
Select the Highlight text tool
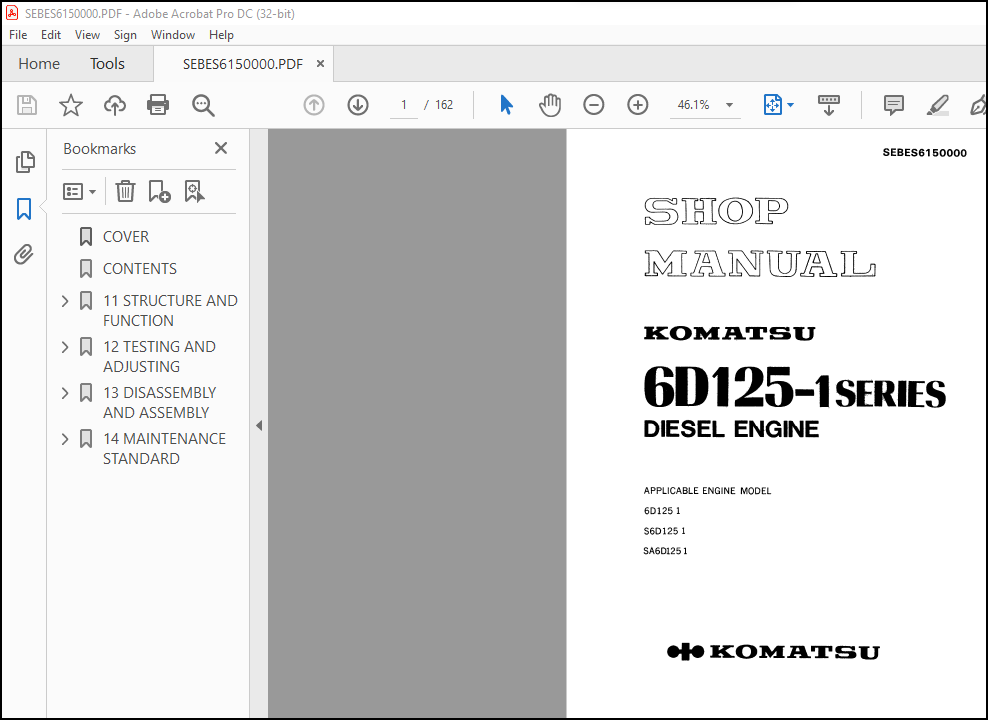pyautogui.click(x=938, y=105)
